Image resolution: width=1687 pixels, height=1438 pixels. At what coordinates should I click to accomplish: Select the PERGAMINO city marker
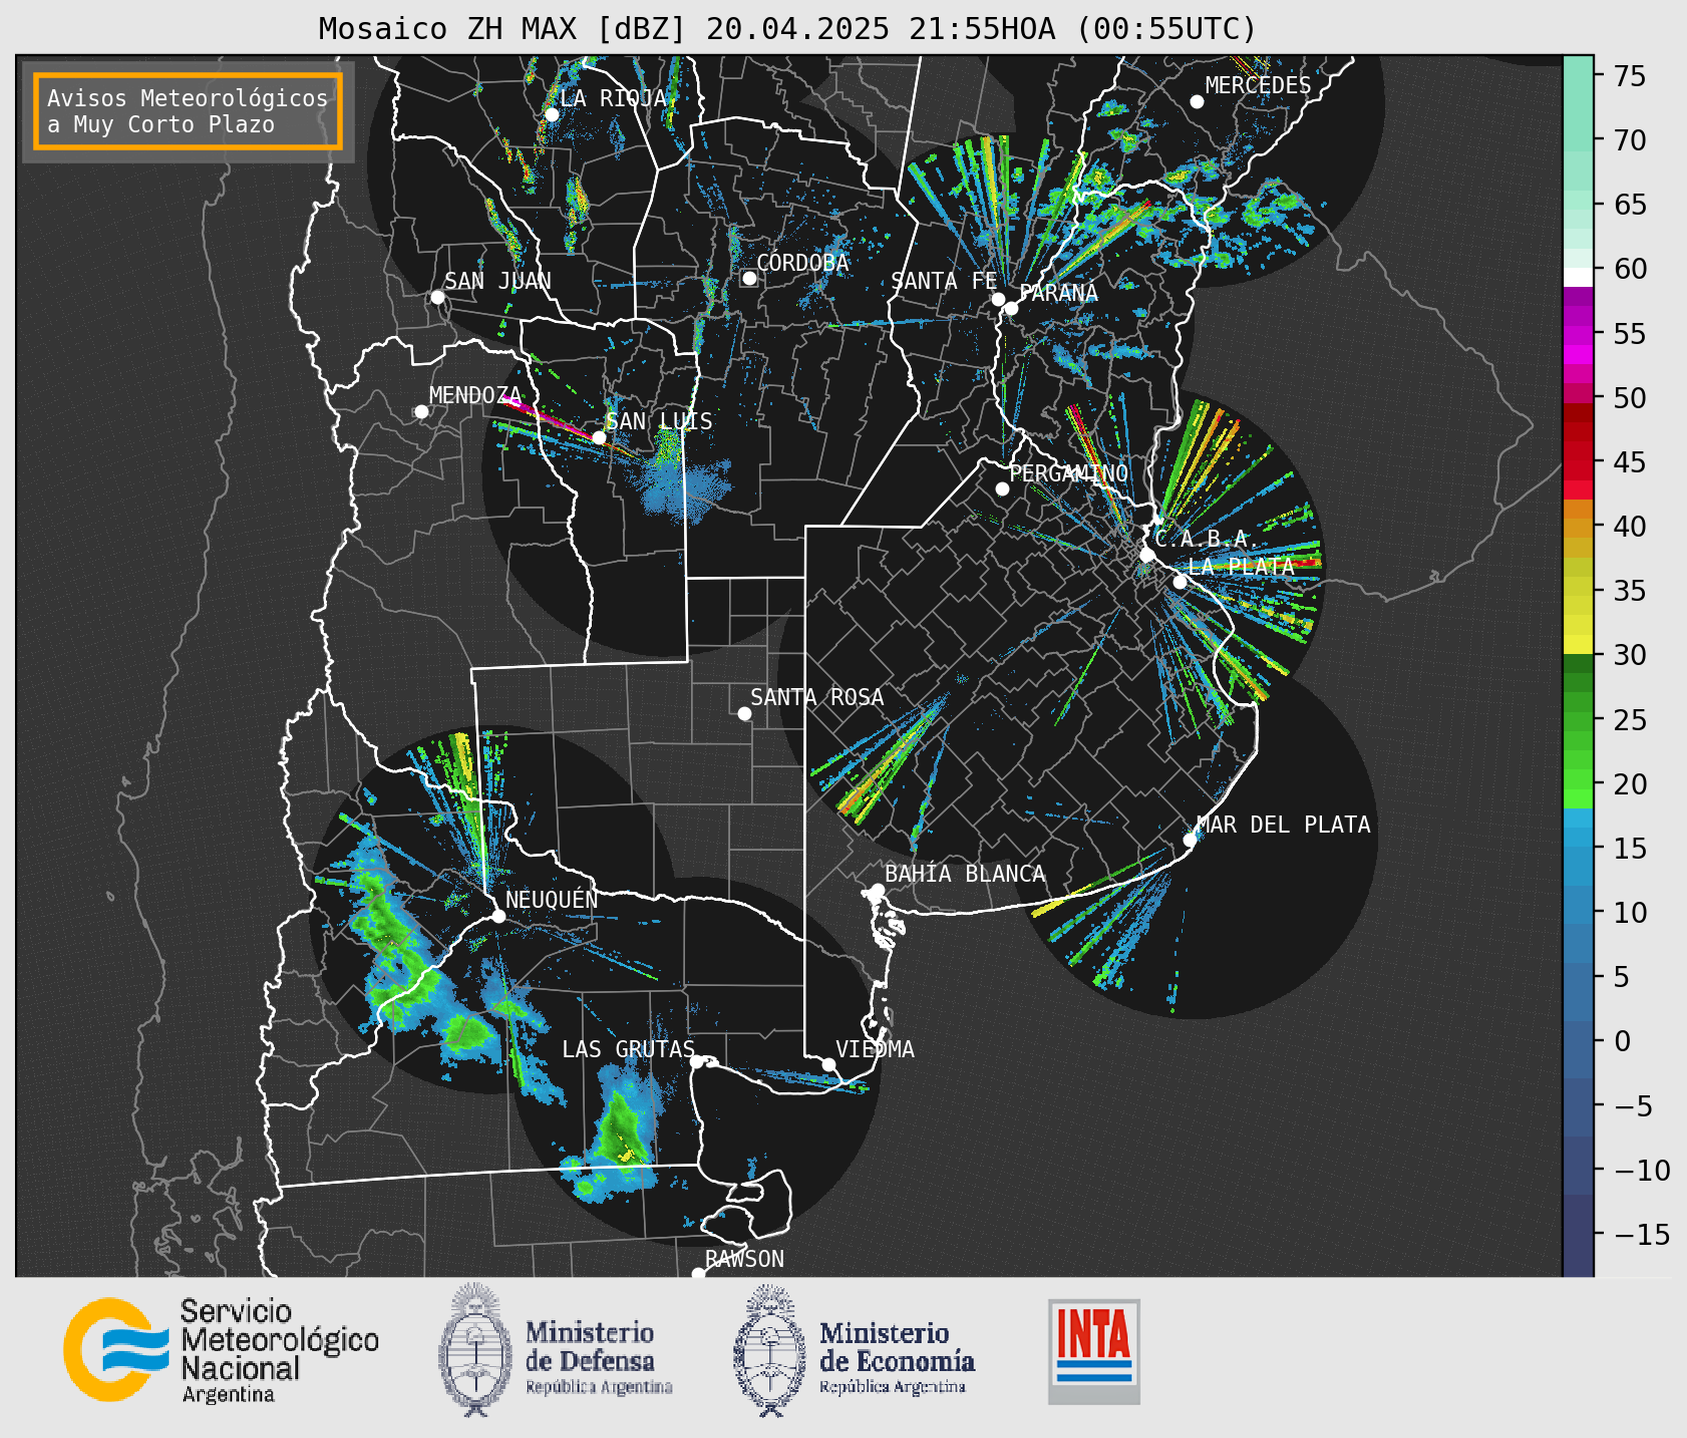coord(1002,489)
